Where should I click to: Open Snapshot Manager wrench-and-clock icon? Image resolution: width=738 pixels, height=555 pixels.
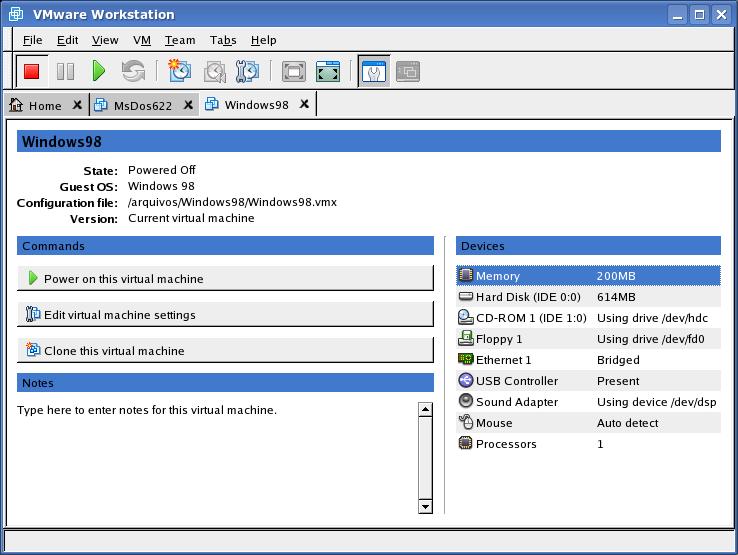[x=247, y=72]
